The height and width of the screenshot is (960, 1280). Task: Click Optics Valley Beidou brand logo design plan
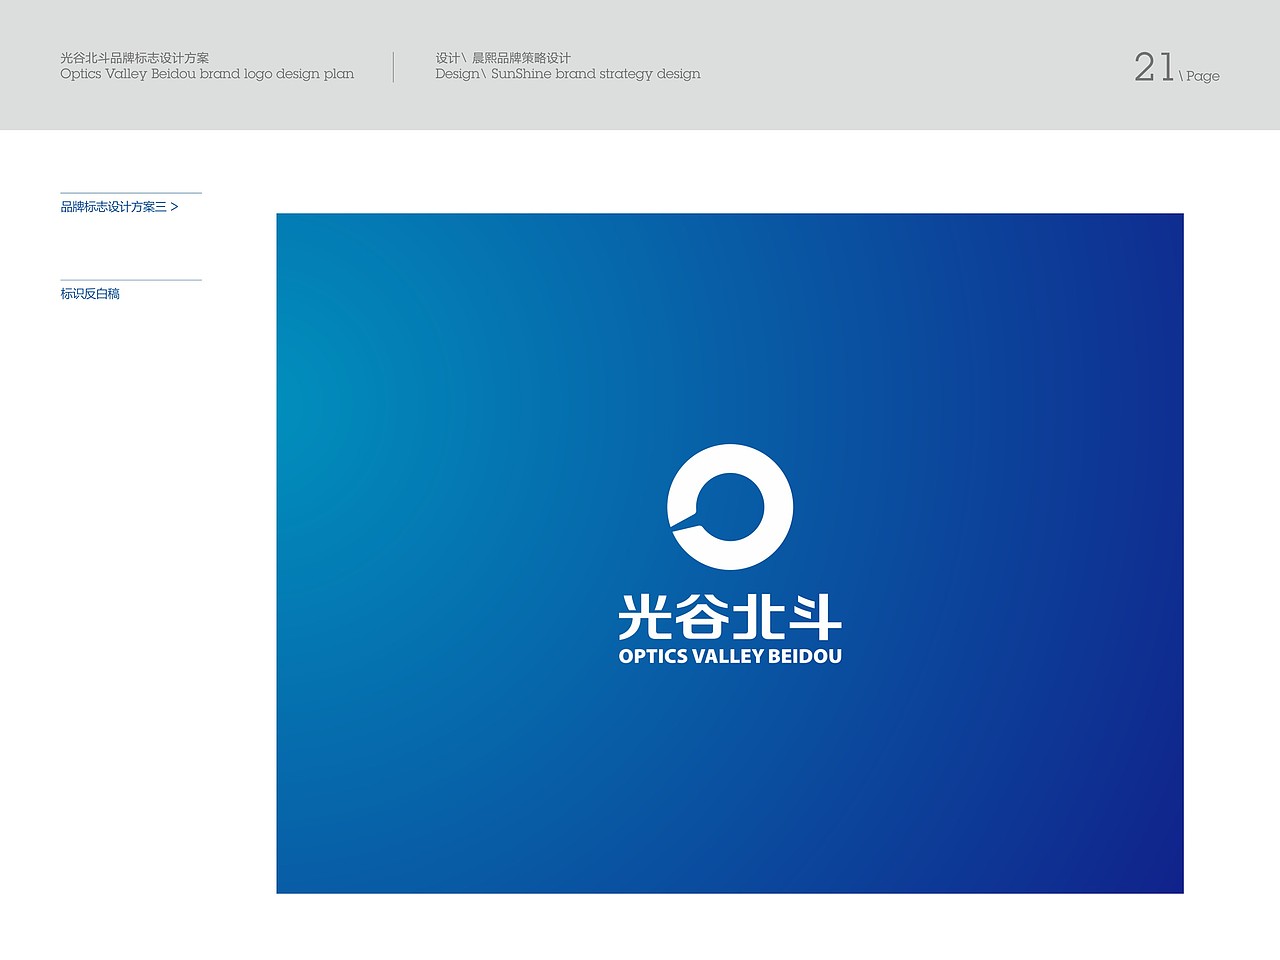tap(207, 74)
